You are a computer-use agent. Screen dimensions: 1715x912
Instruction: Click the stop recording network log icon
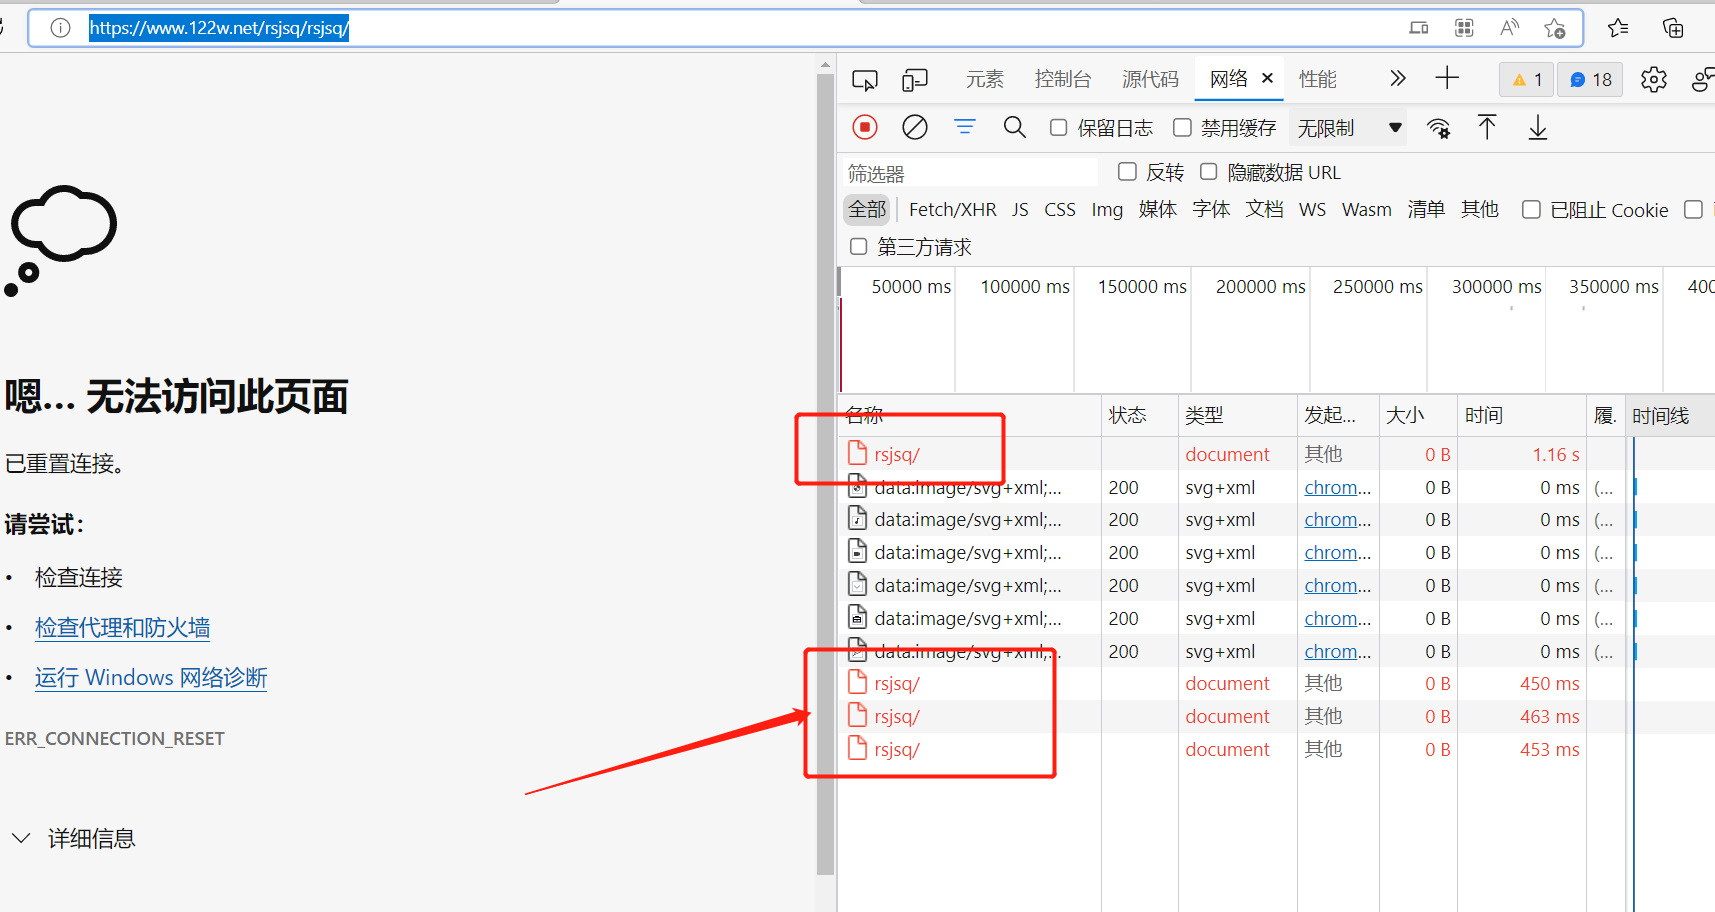point(865,127)
